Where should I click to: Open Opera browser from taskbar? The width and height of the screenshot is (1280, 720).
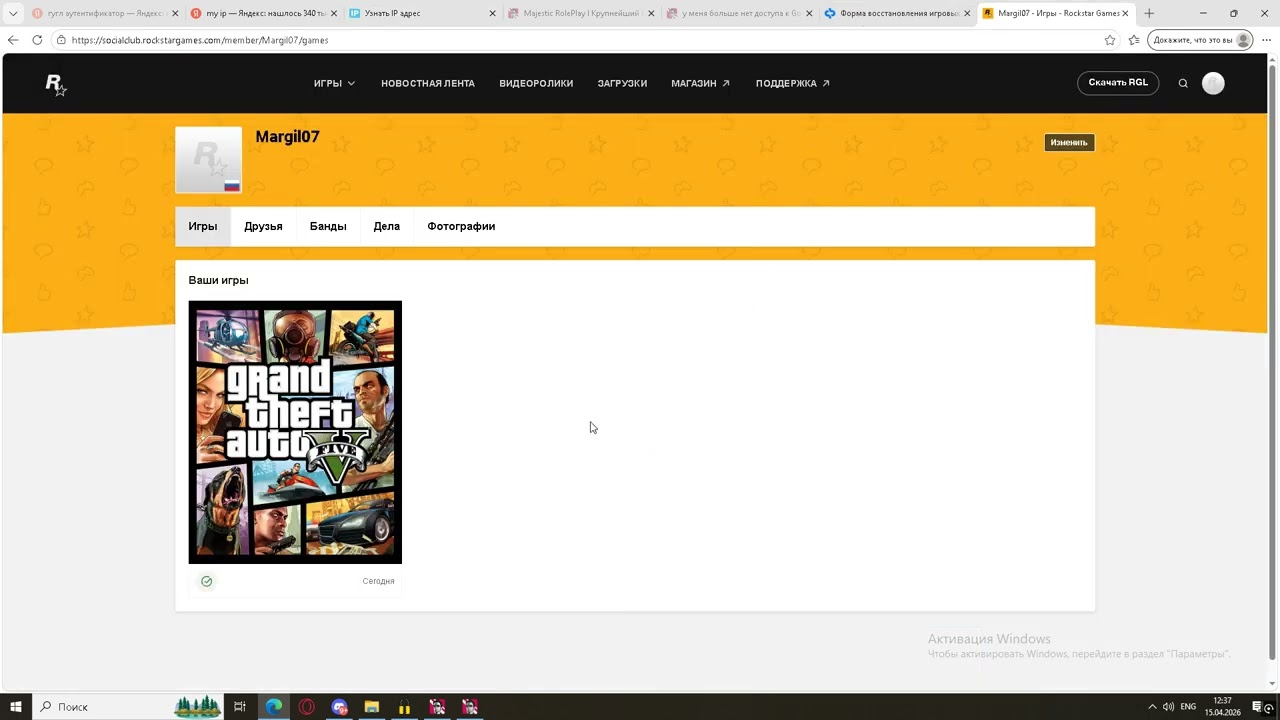coord(306,707)
